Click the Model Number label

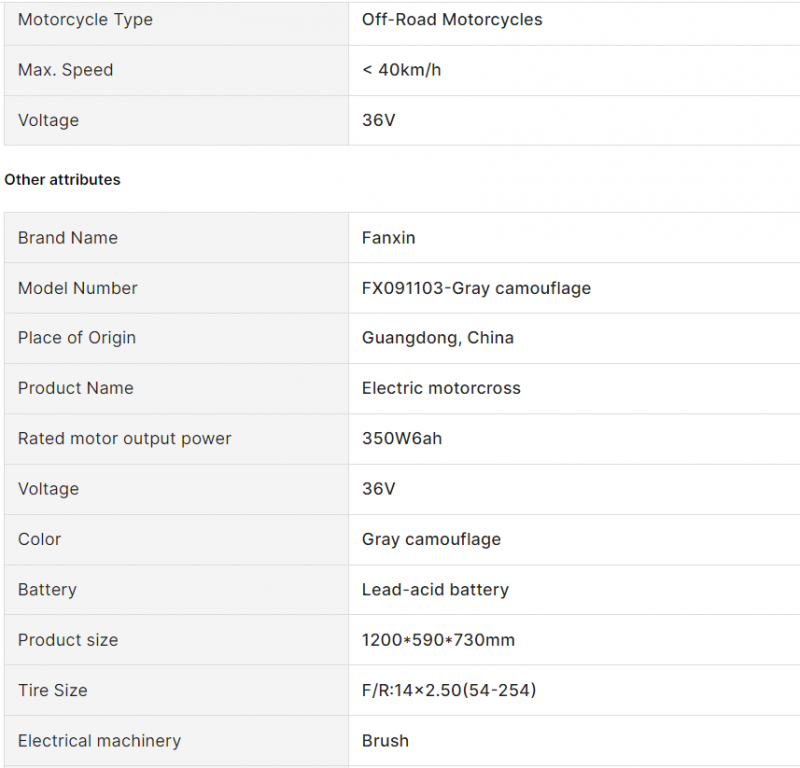point(78,288)
